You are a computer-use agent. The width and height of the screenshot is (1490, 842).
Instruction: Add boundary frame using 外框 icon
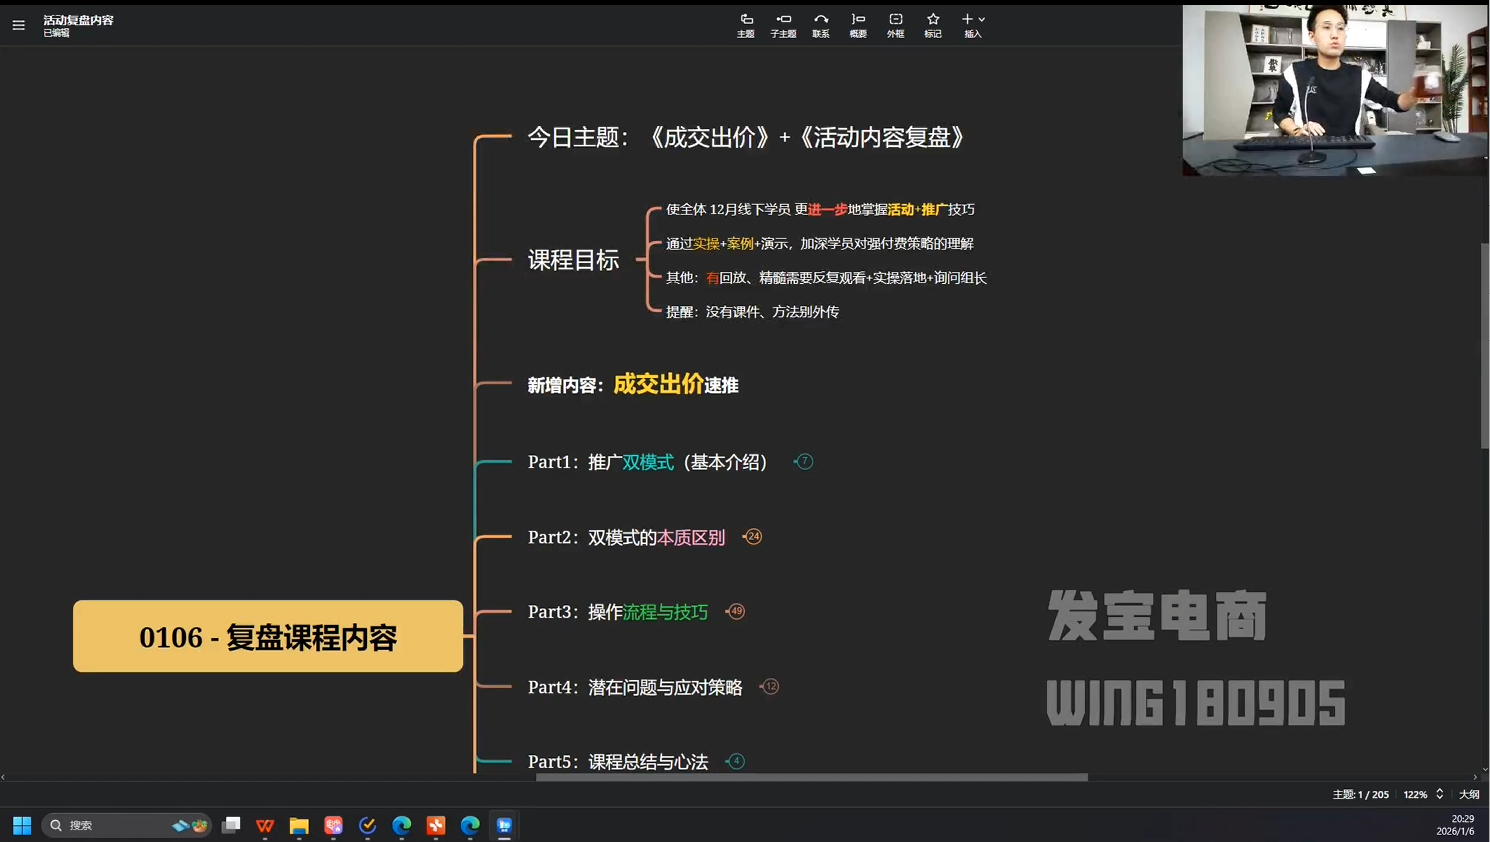coord(895,25)
